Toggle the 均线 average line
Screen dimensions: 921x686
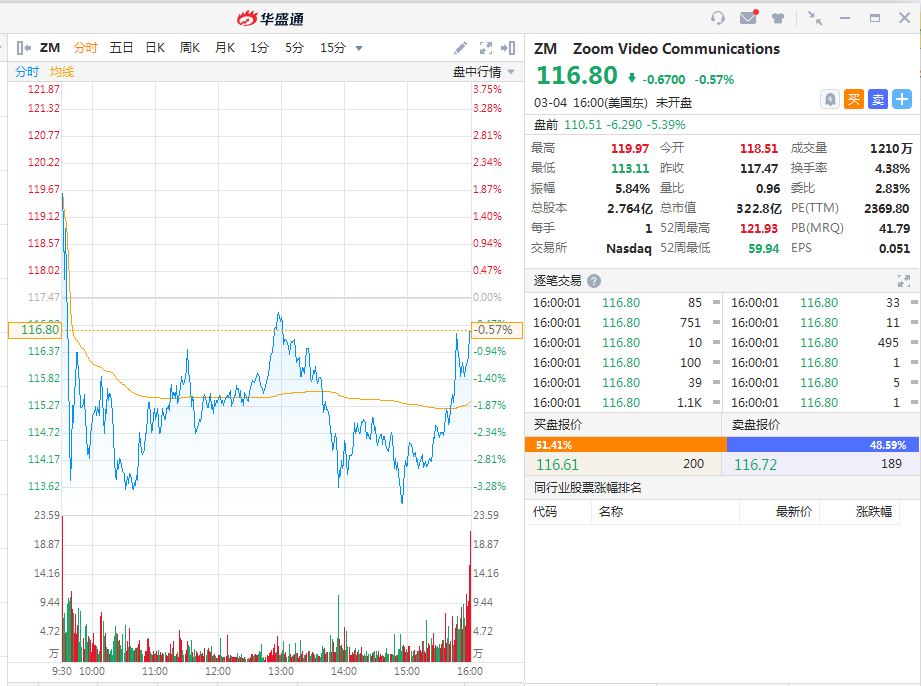click(x=62, y=72)
